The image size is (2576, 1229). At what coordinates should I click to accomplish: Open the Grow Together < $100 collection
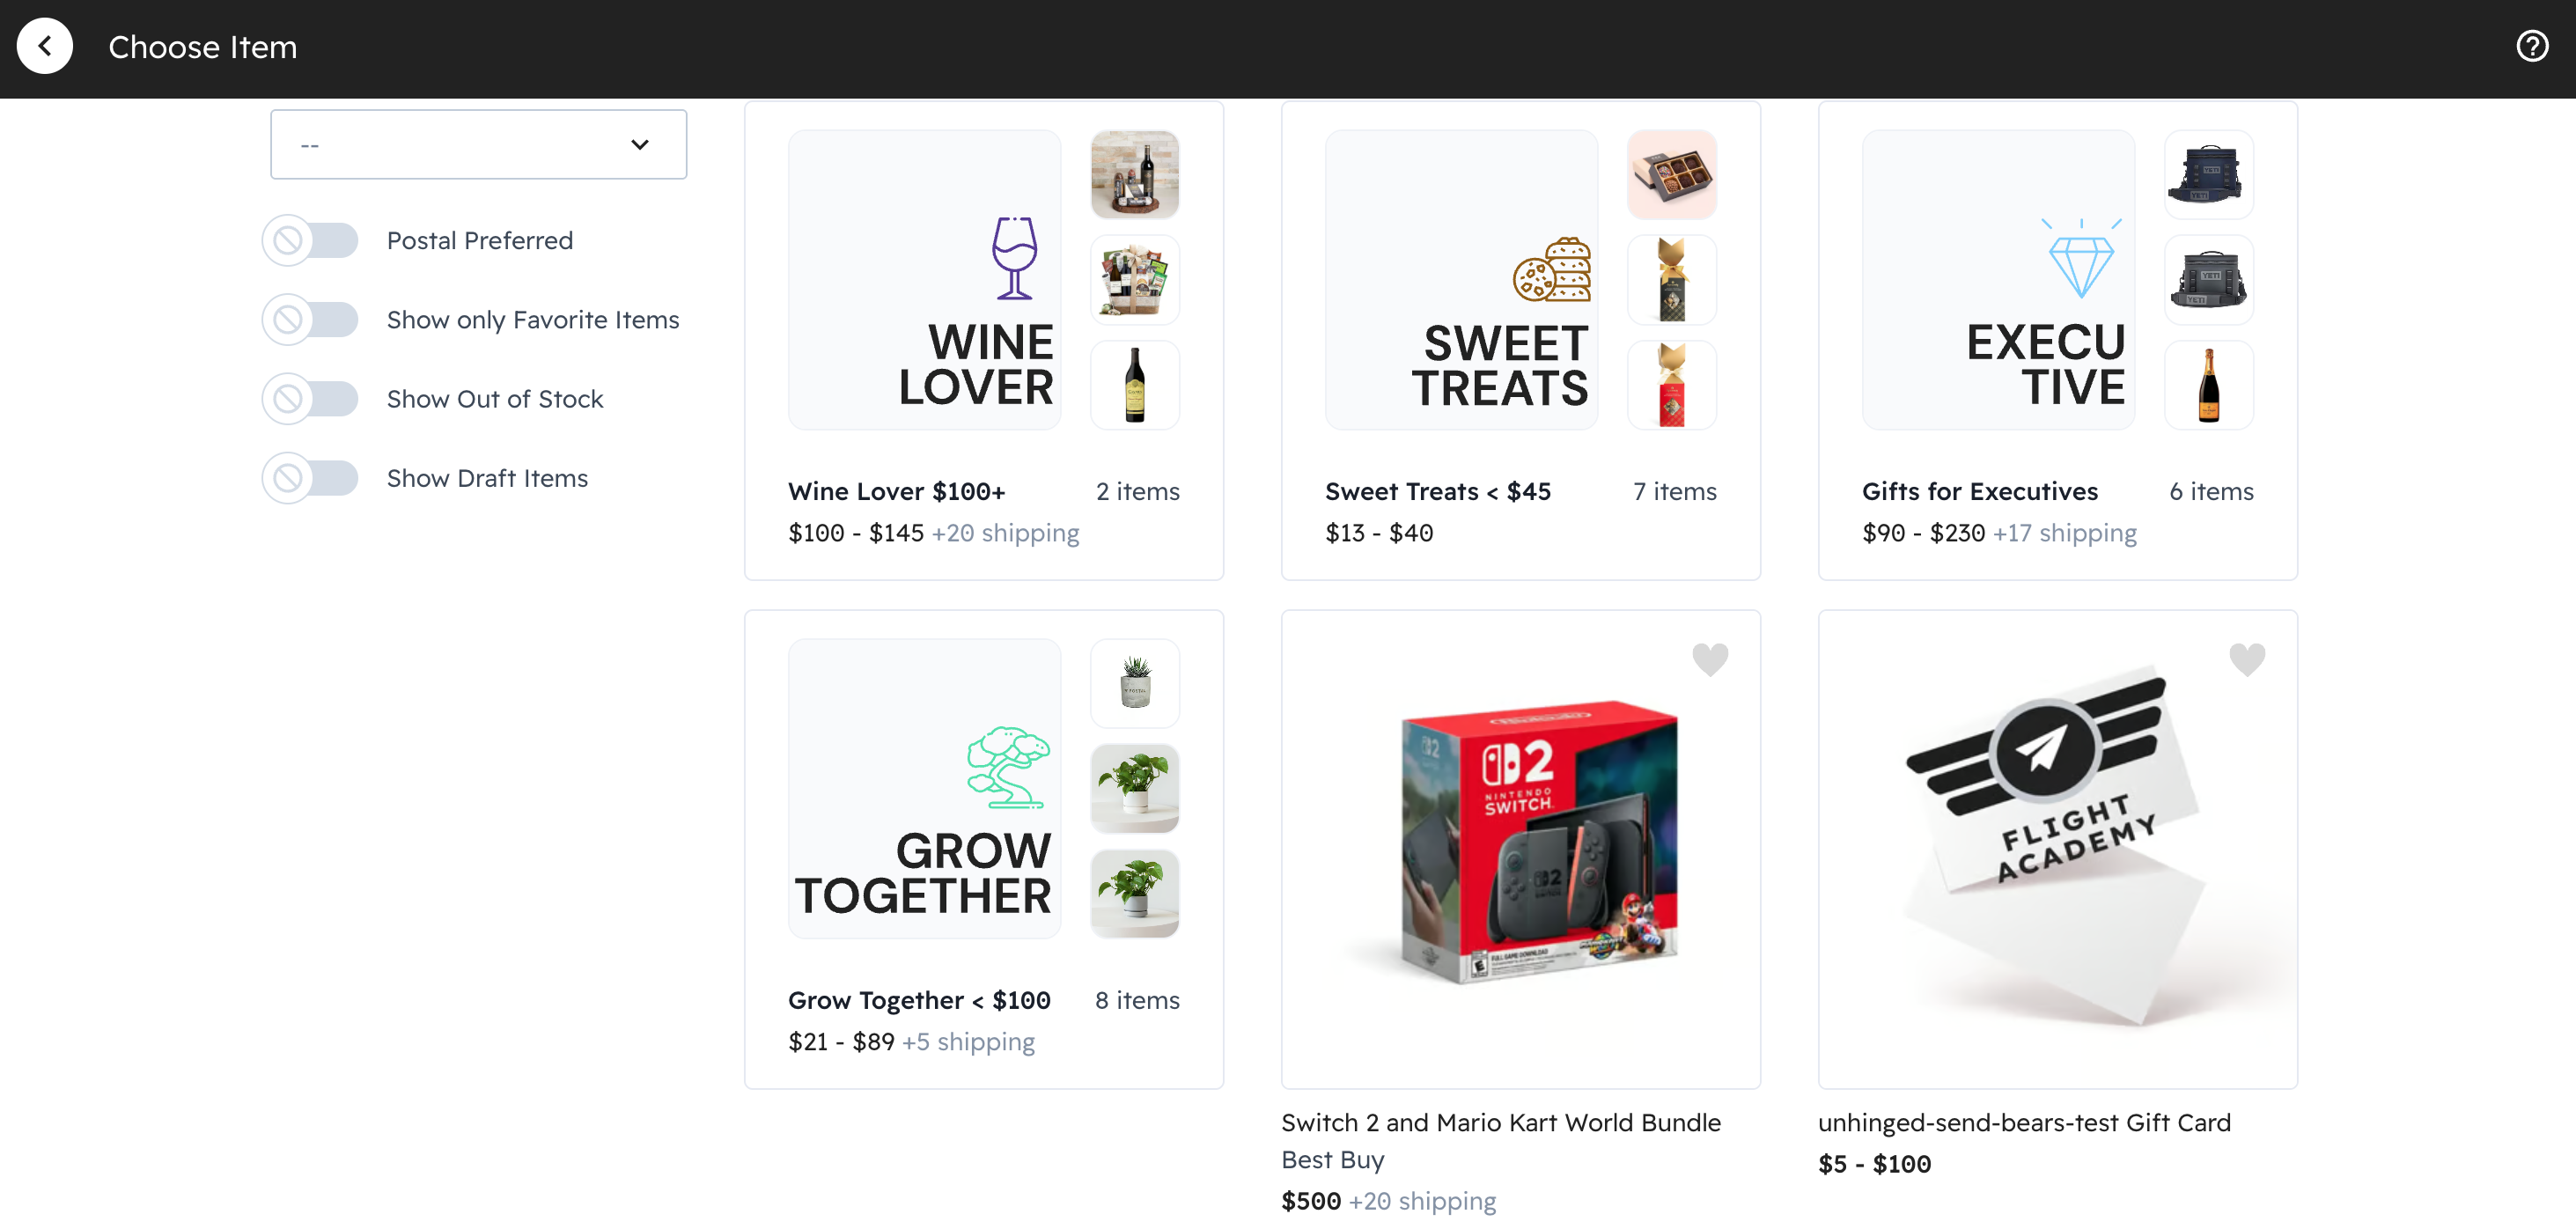[918, 1000]
